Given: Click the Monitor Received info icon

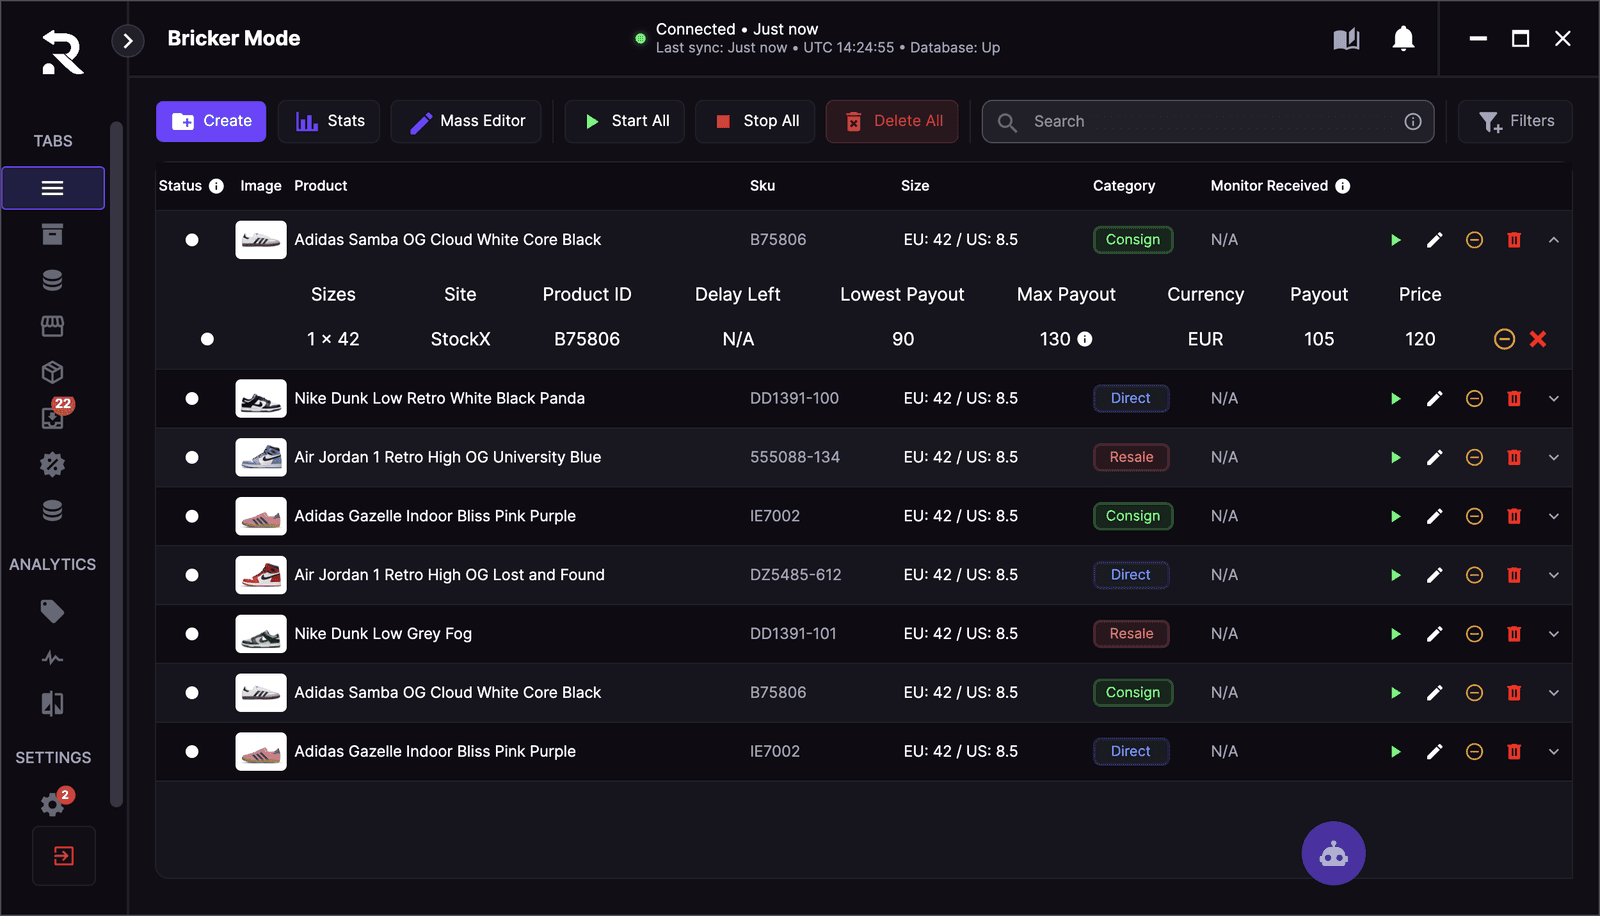Looking at the screenshot, I should tap(1343, 186).
